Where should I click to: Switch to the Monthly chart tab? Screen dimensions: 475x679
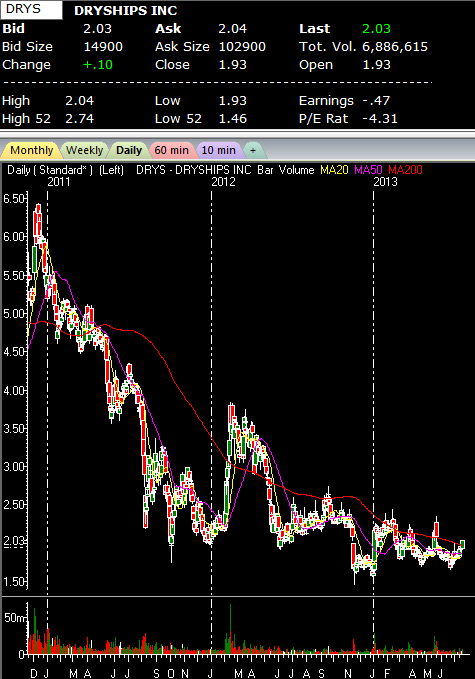(30, 150)
